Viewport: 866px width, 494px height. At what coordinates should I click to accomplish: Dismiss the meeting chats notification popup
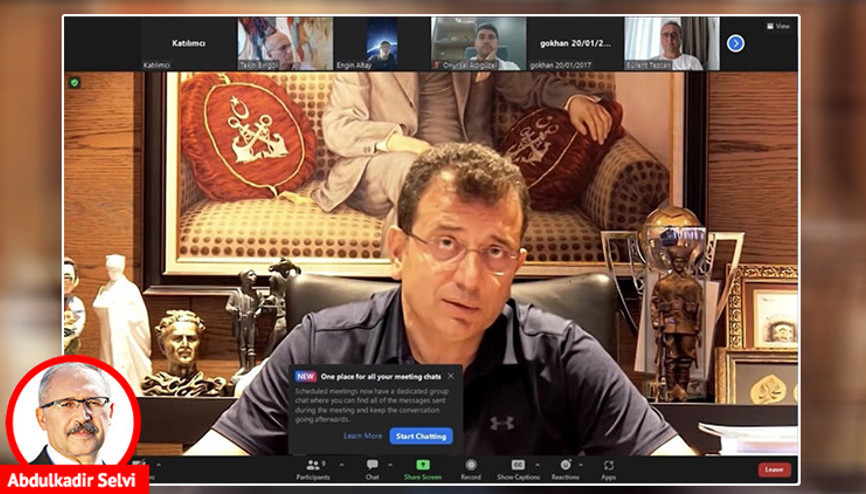point(450,376)
